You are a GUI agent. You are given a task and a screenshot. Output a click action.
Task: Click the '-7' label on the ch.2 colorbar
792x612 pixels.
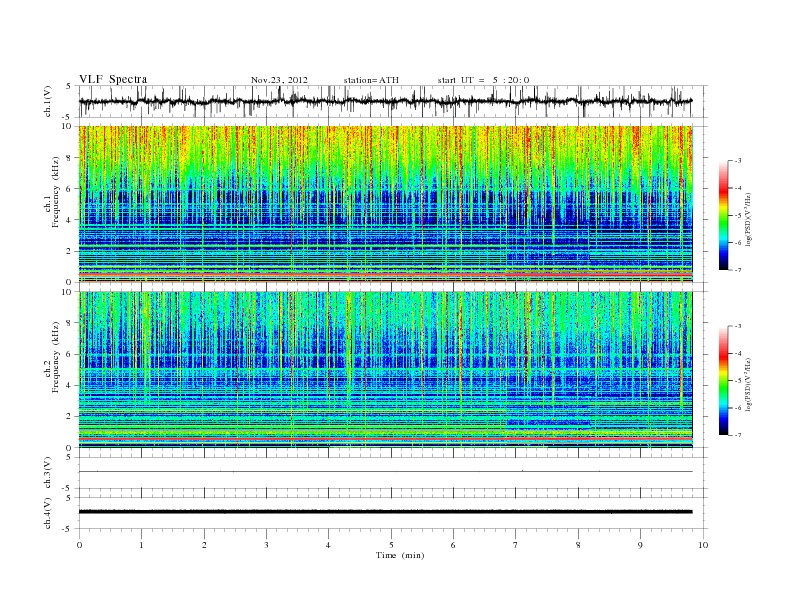pos(738,435)
